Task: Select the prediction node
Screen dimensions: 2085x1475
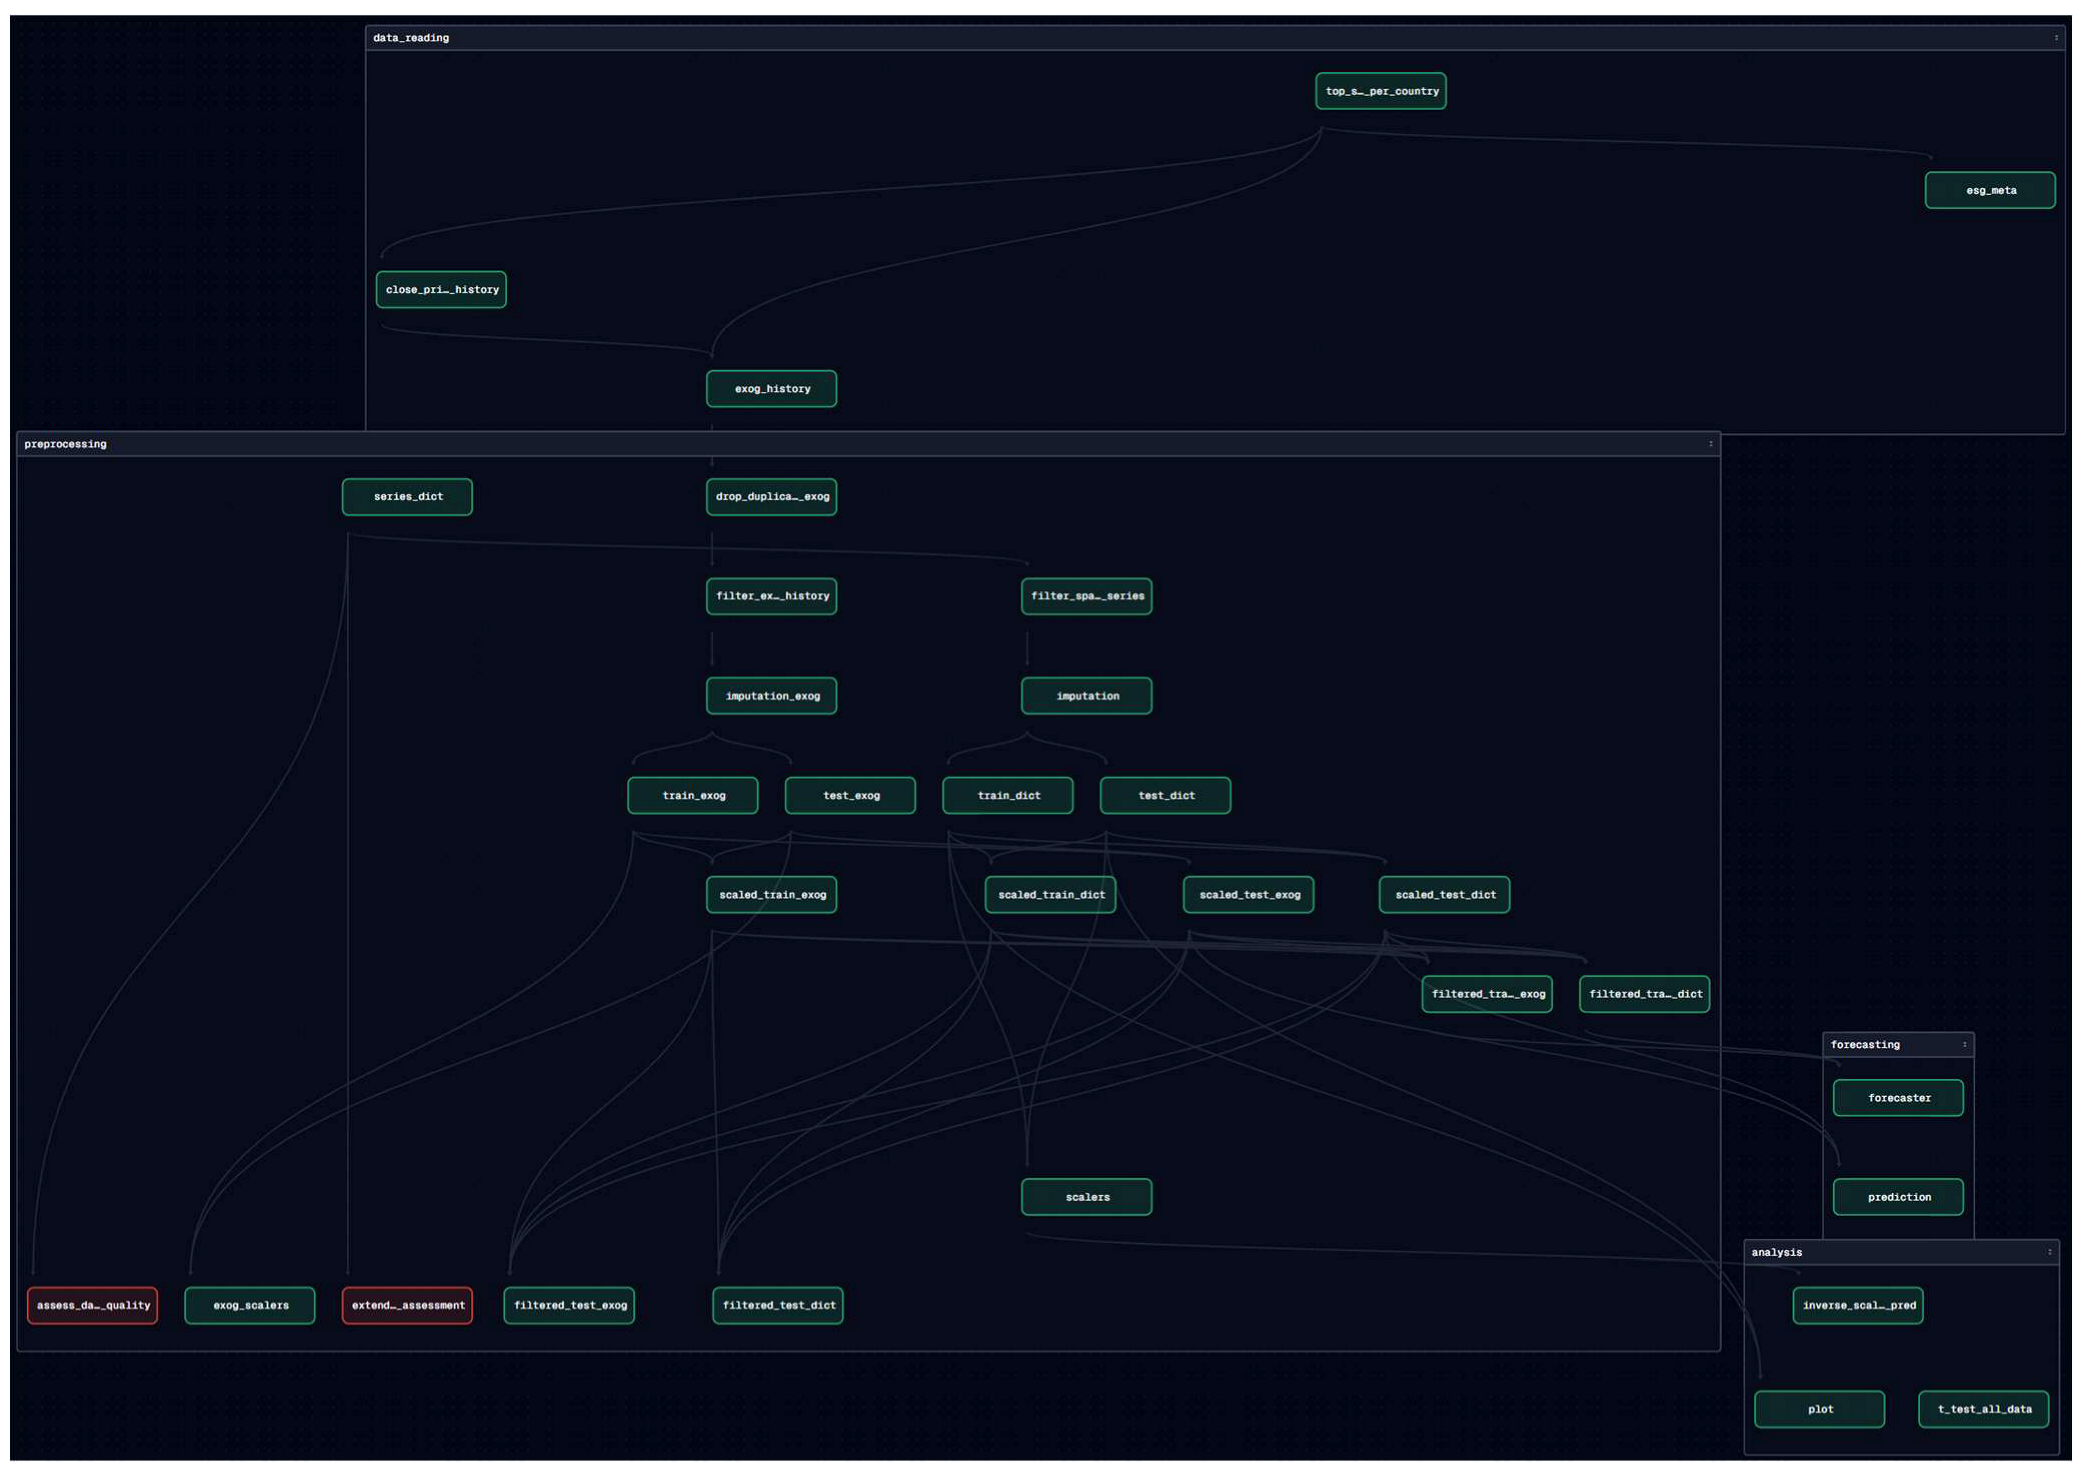Action: [x=1897, y=1197]
